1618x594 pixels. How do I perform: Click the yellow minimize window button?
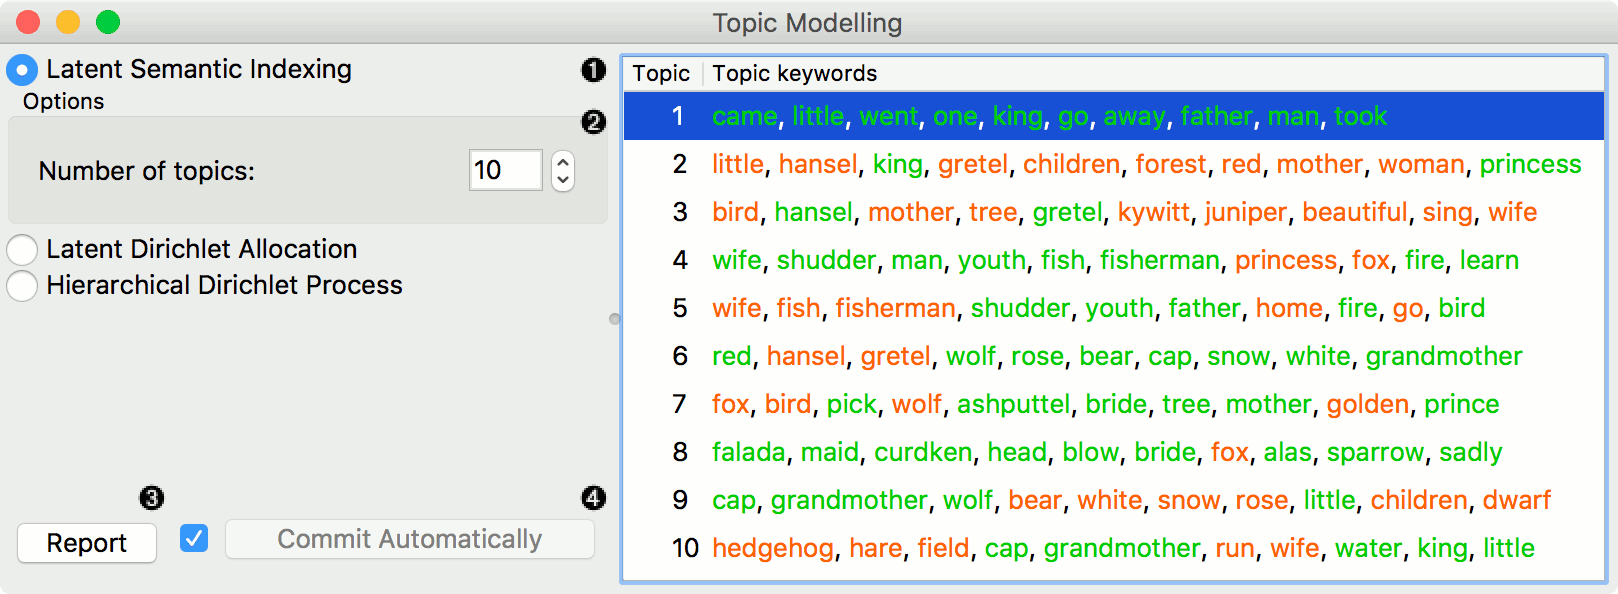tap(68, 22)
